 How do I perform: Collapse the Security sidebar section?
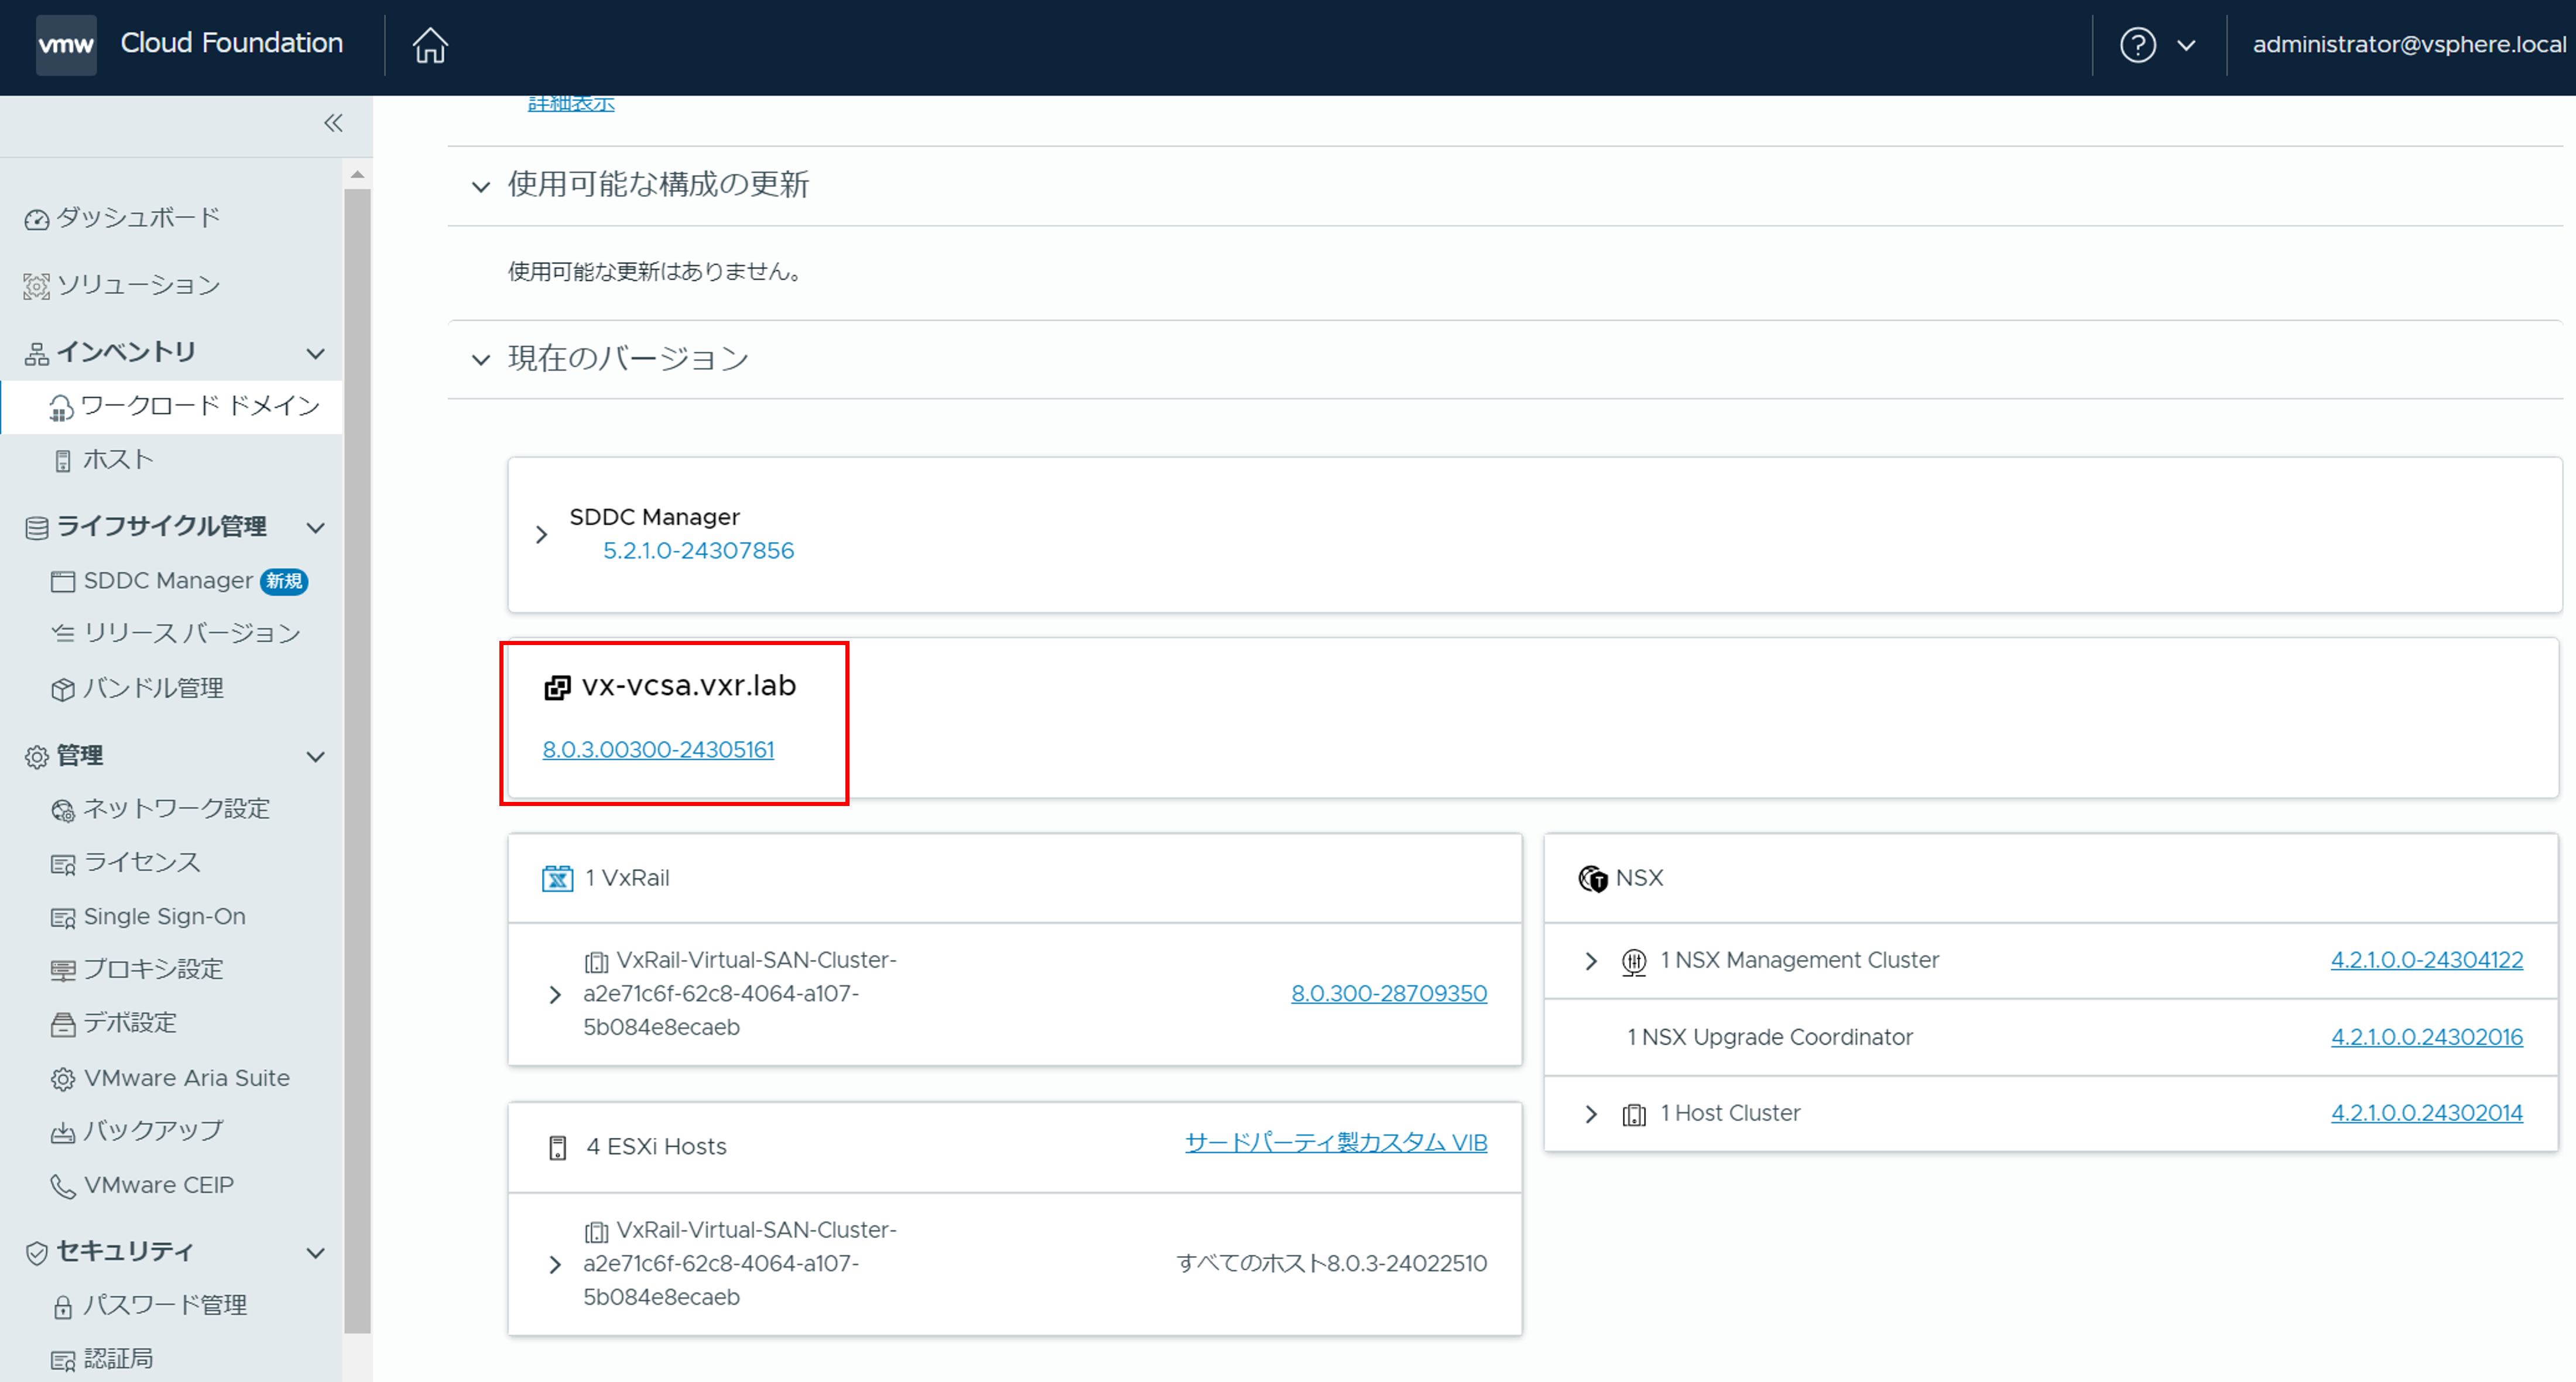pos(316,1253)
